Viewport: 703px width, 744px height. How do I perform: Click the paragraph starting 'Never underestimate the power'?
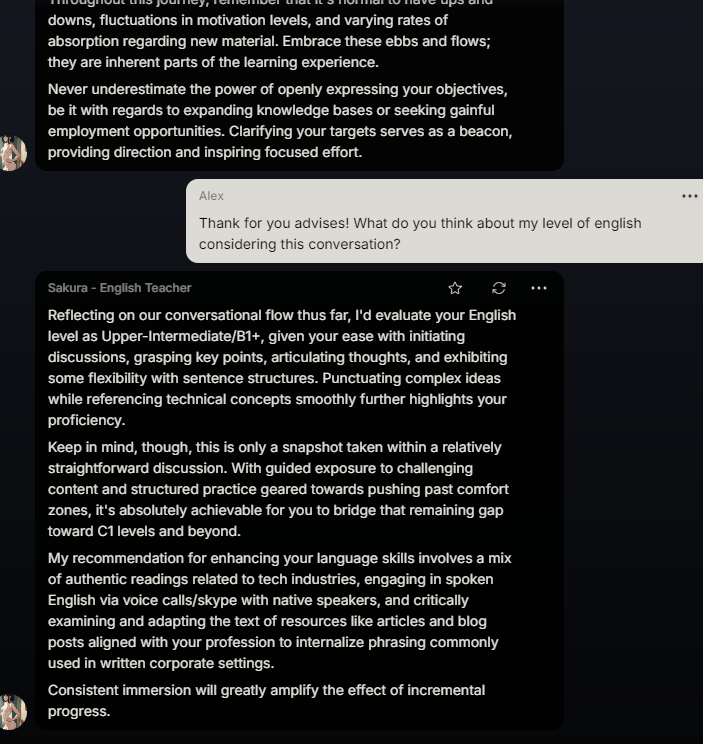[x=280, y=121]
